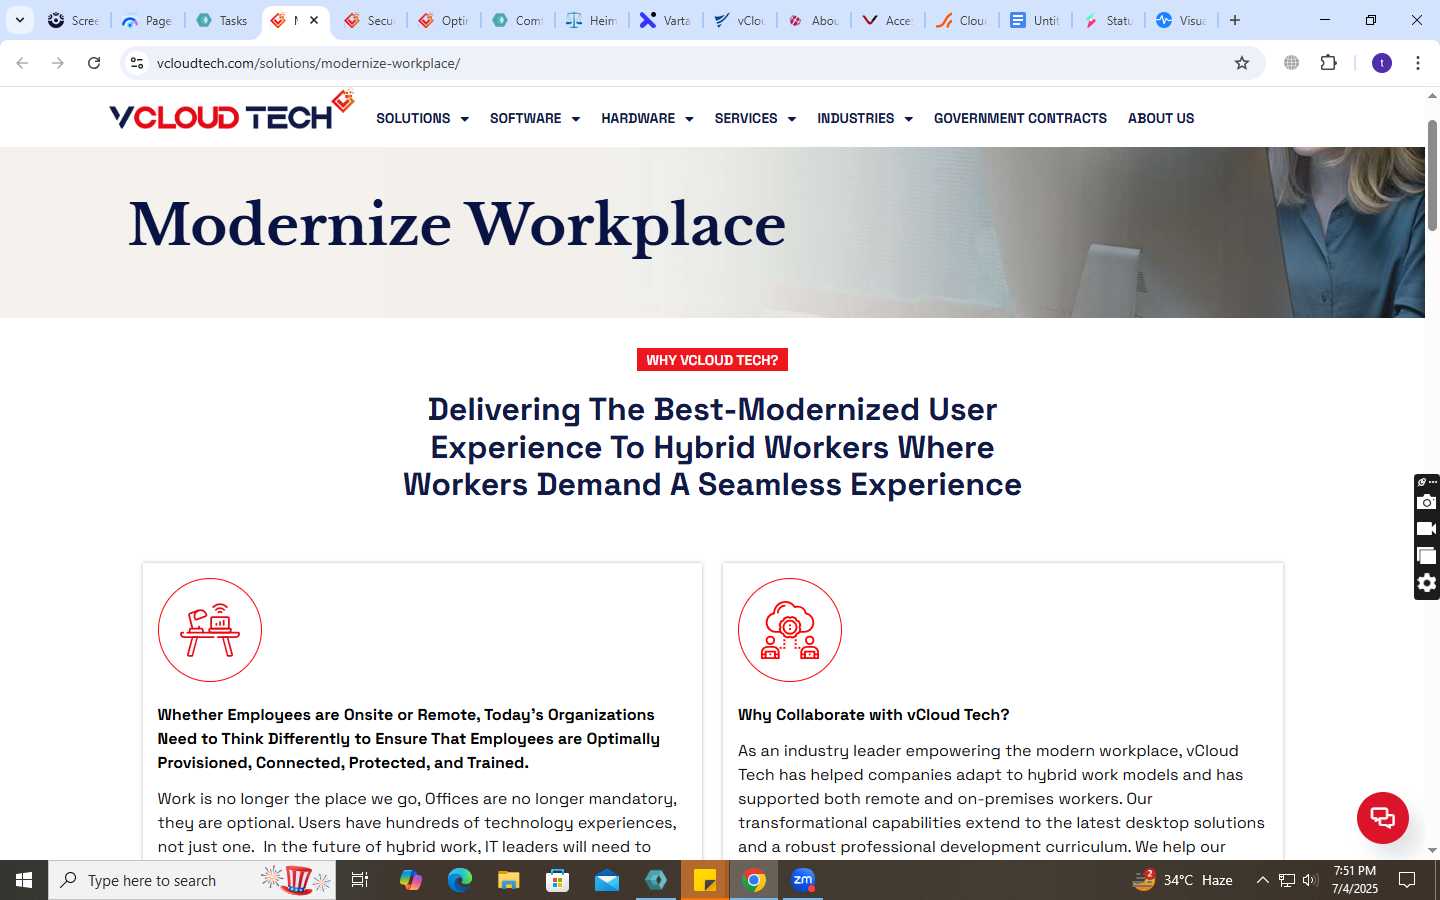Open the Chrome profile avatar
This screenshot has height=900, width=1440.
point(1382,63)
